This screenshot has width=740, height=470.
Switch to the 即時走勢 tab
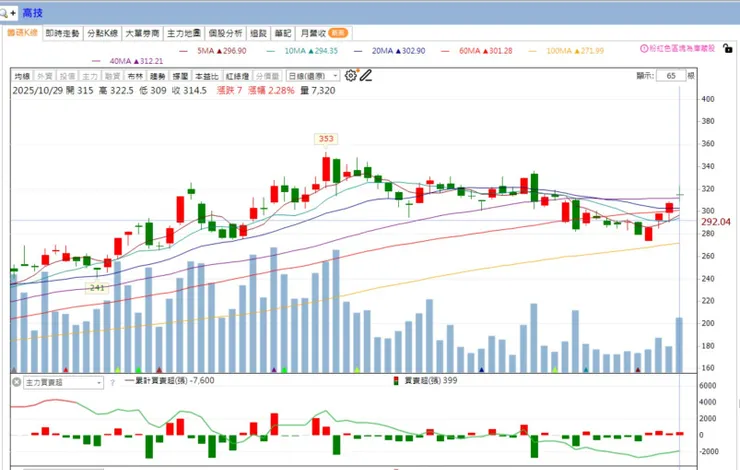(x=62, y=33)
